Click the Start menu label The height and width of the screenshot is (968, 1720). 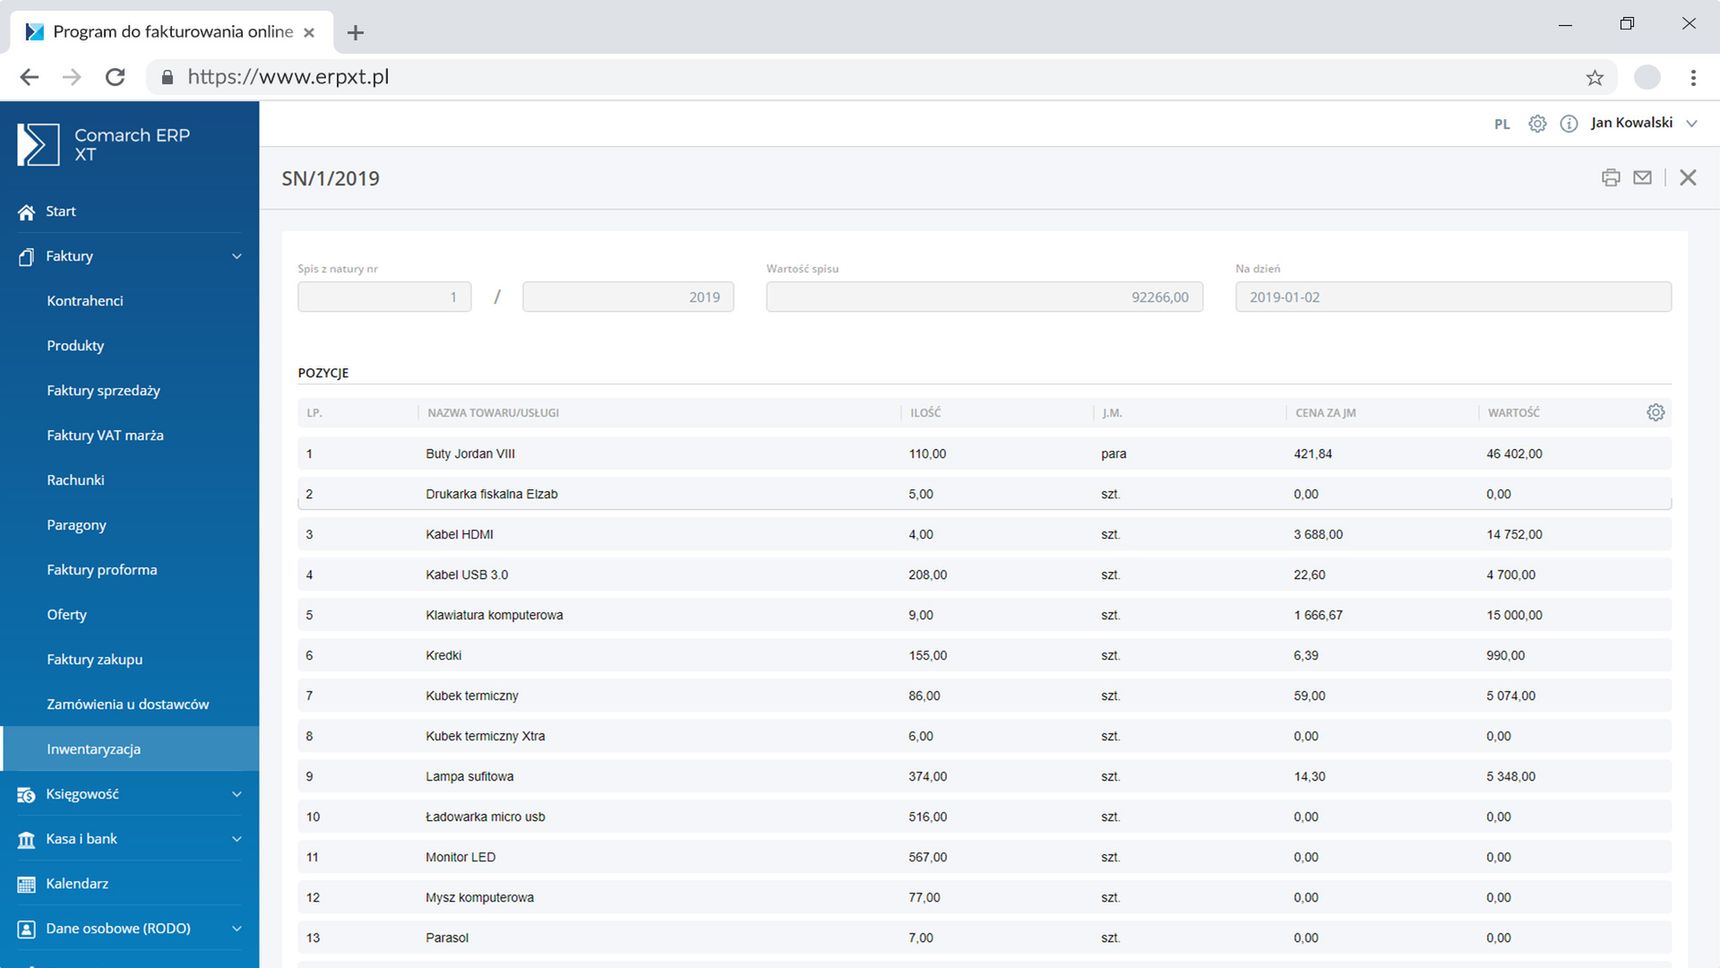tap(61, 212)
